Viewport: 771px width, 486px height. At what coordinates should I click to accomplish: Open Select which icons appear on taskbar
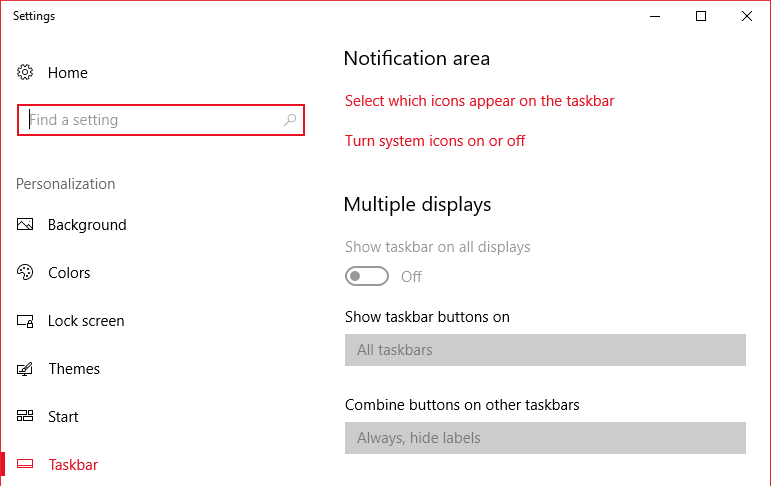(479, 101)
